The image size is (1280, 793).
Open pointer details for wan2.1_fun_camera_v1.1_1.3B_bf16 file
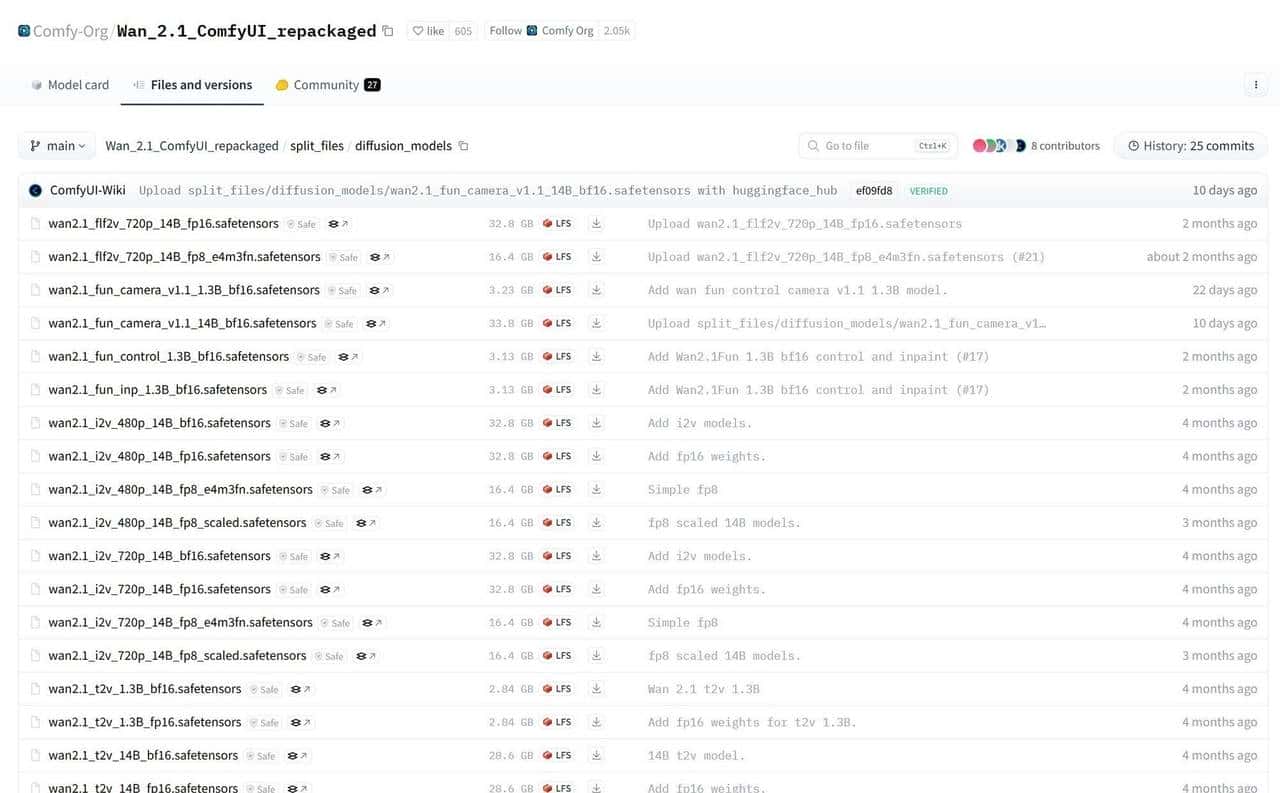pos(380,290)
